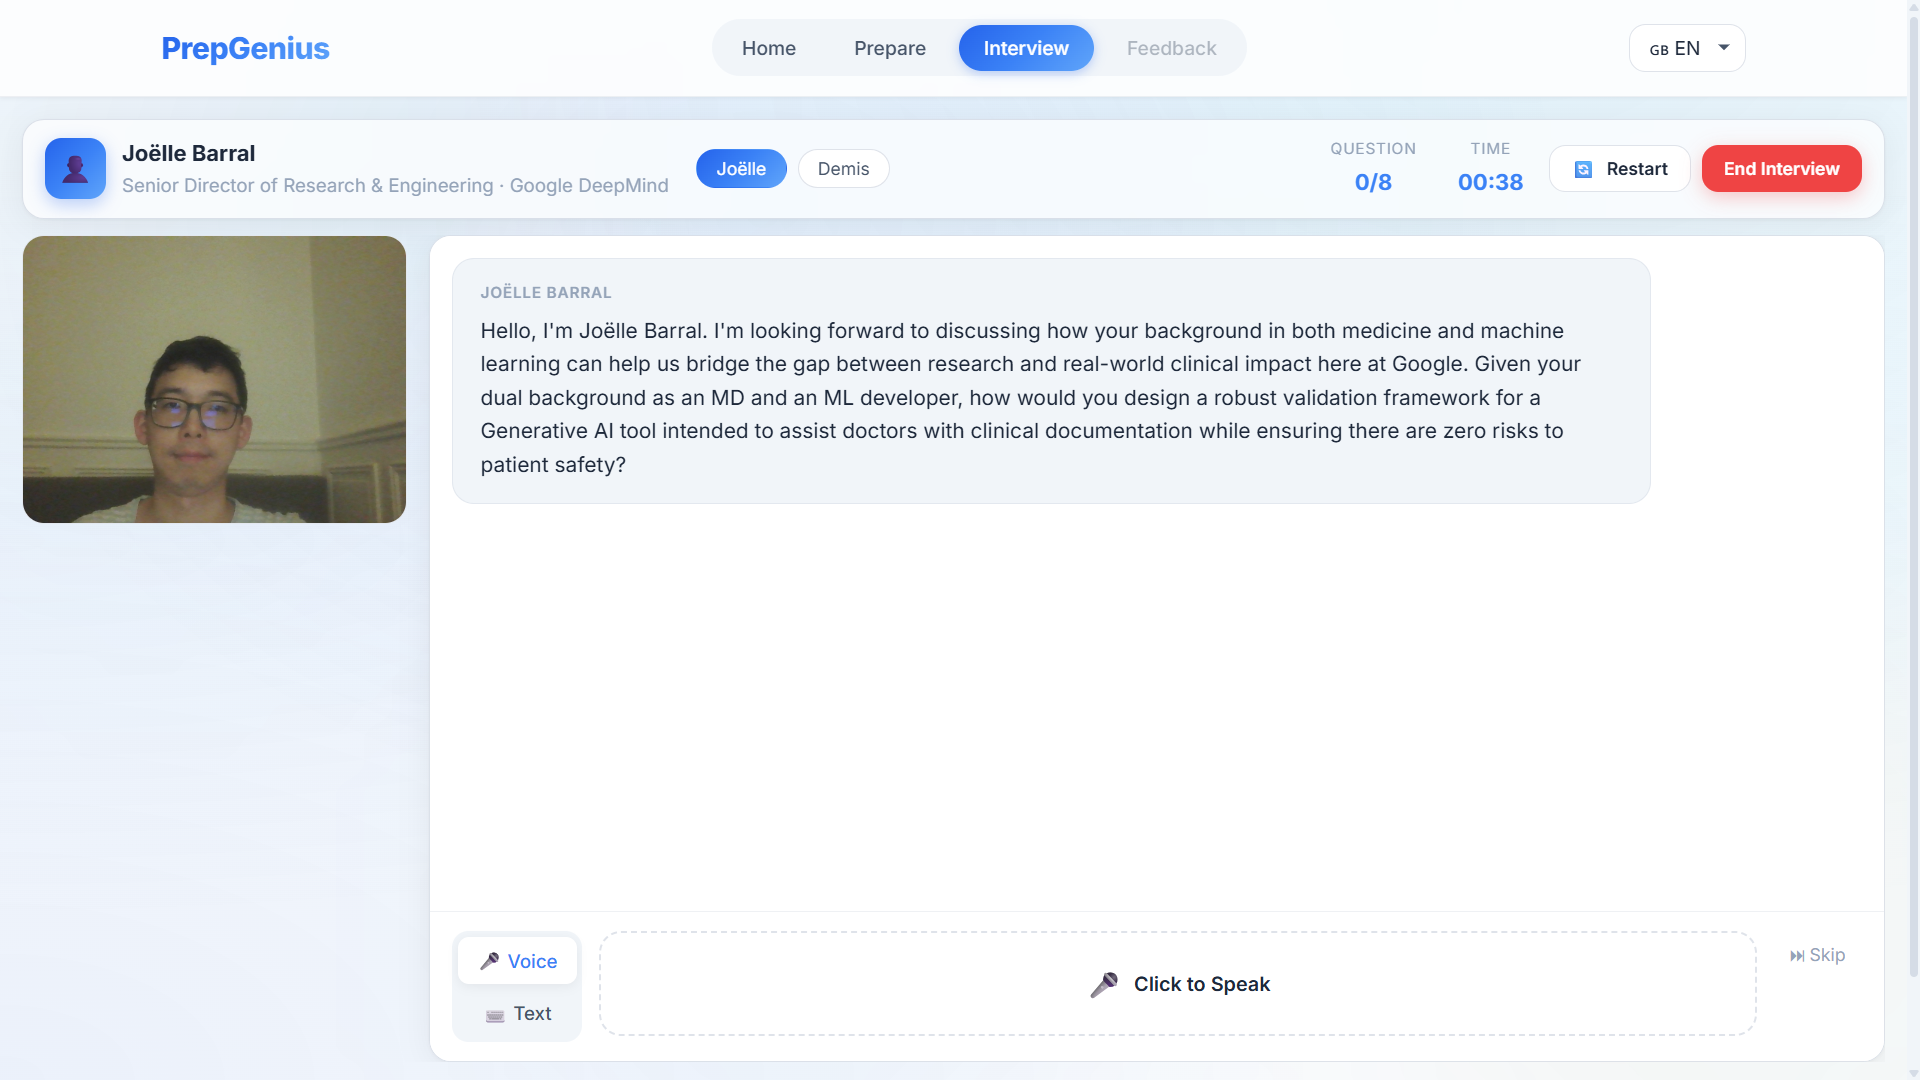Click the Voice mode microphone icon
Screen dimensions: 1920x1080
pyautogui.click(x=489, y=961)
